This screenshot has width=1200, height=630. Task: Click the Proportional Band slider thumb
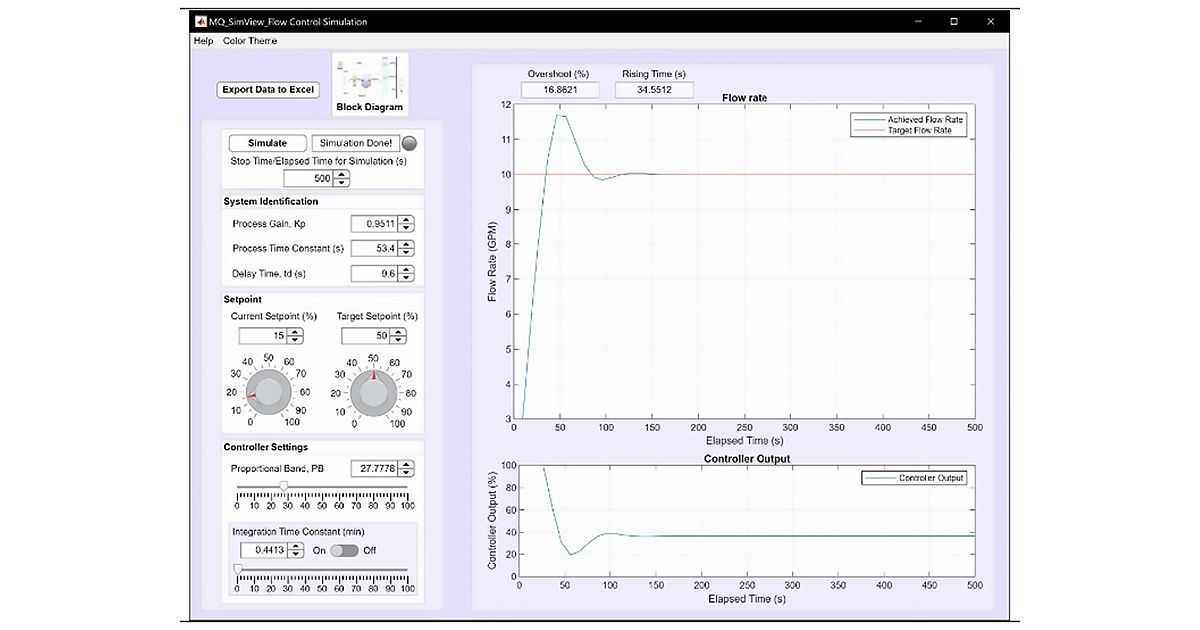(282, 485)
